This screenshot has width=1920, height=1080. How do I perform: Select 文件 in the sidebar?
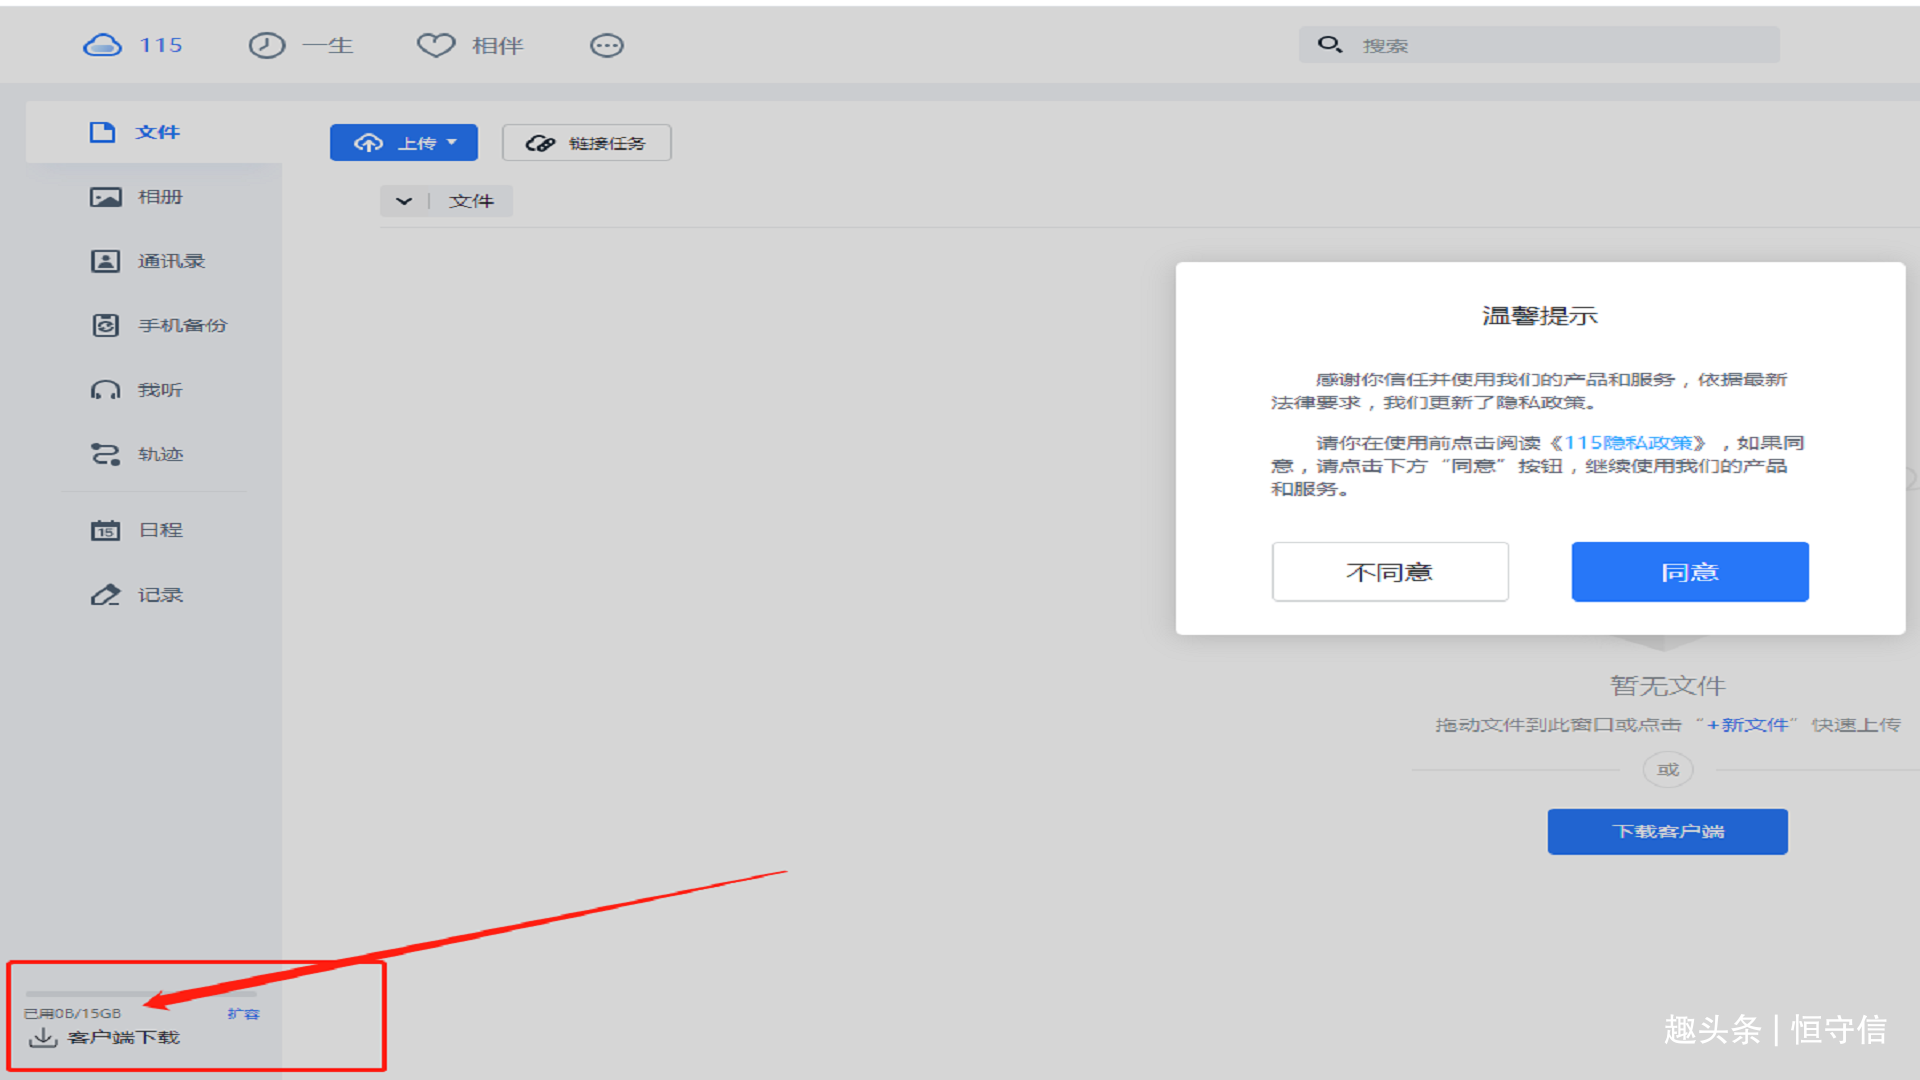154,132
